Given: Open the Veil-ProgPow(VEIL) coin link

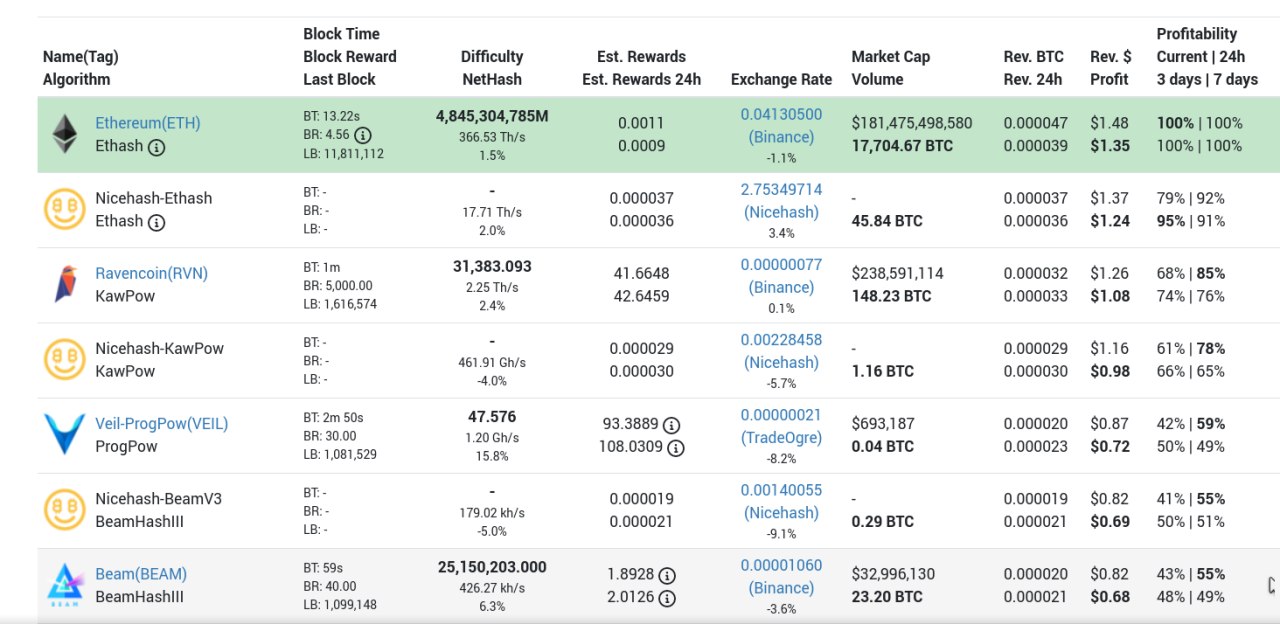Looking at the screenshot, I should (162, 423).
